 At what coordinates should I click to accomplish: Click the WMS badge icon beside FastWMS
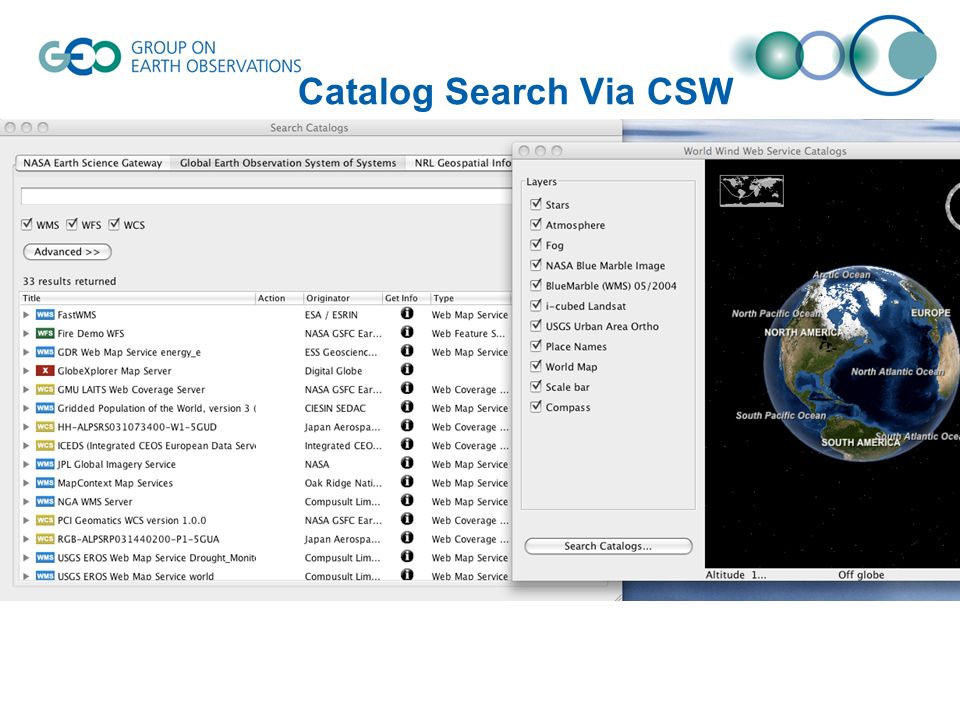(x=45, y=315)
